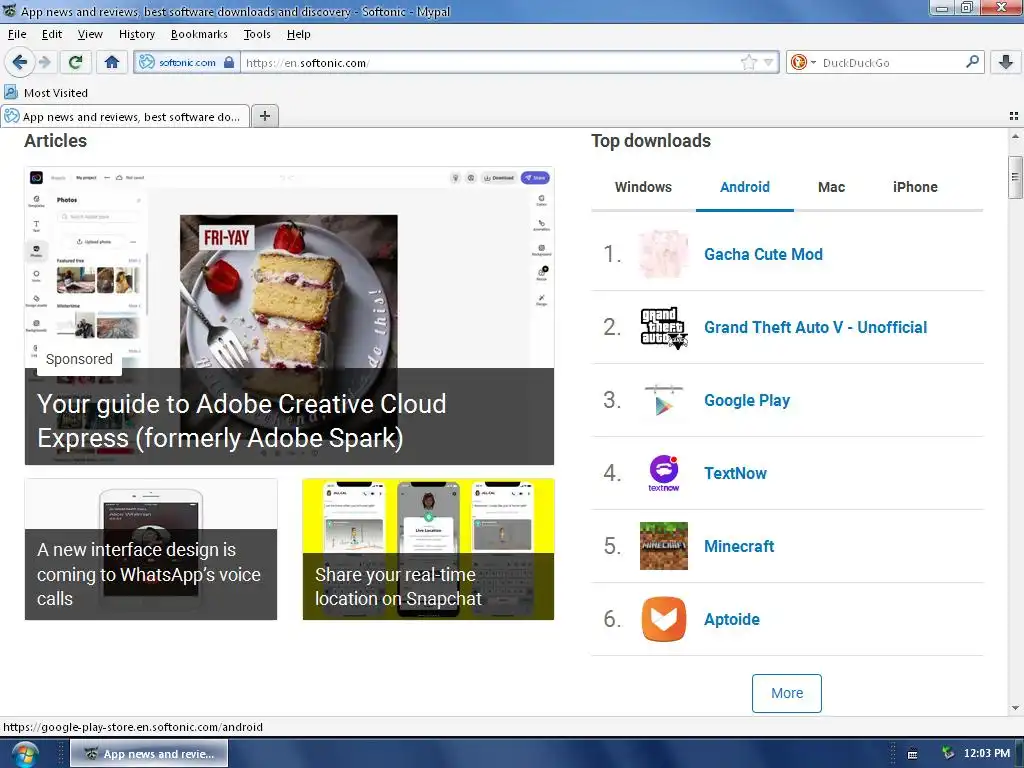Open the DuckDuckGo search engine selector

click(x=803, y=63)
